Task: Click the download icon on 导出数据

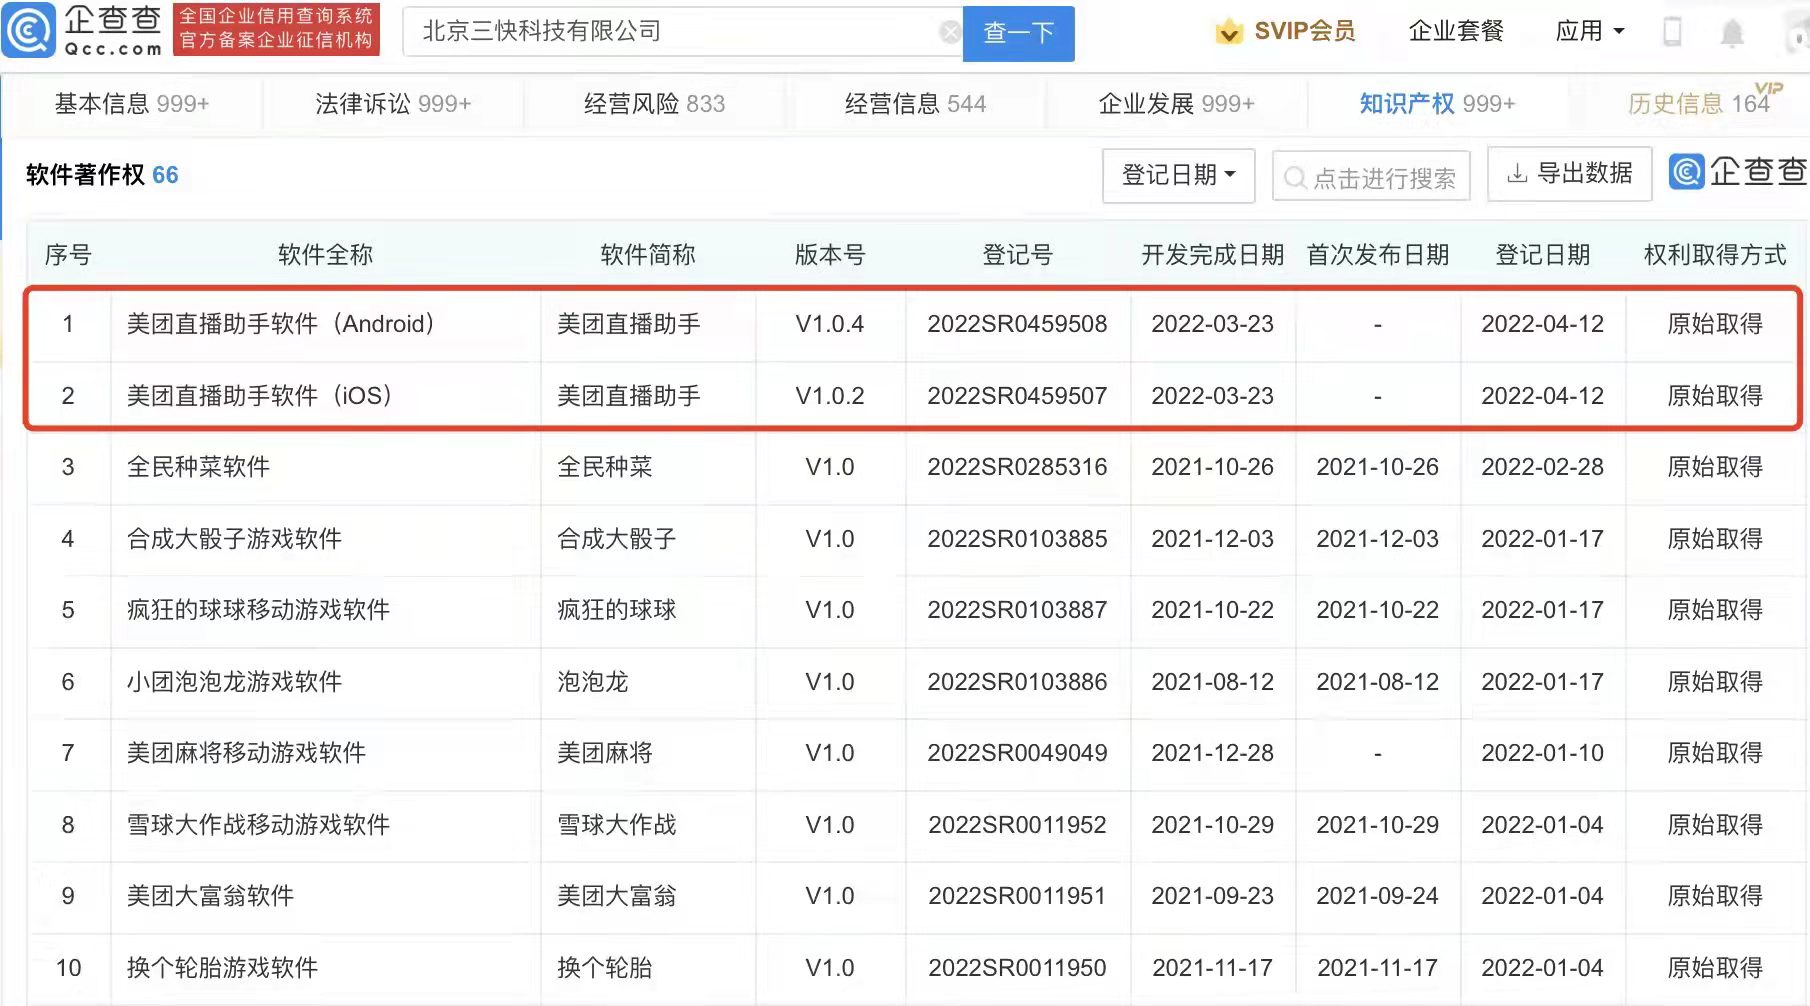Action: [x=1517, y=174]
